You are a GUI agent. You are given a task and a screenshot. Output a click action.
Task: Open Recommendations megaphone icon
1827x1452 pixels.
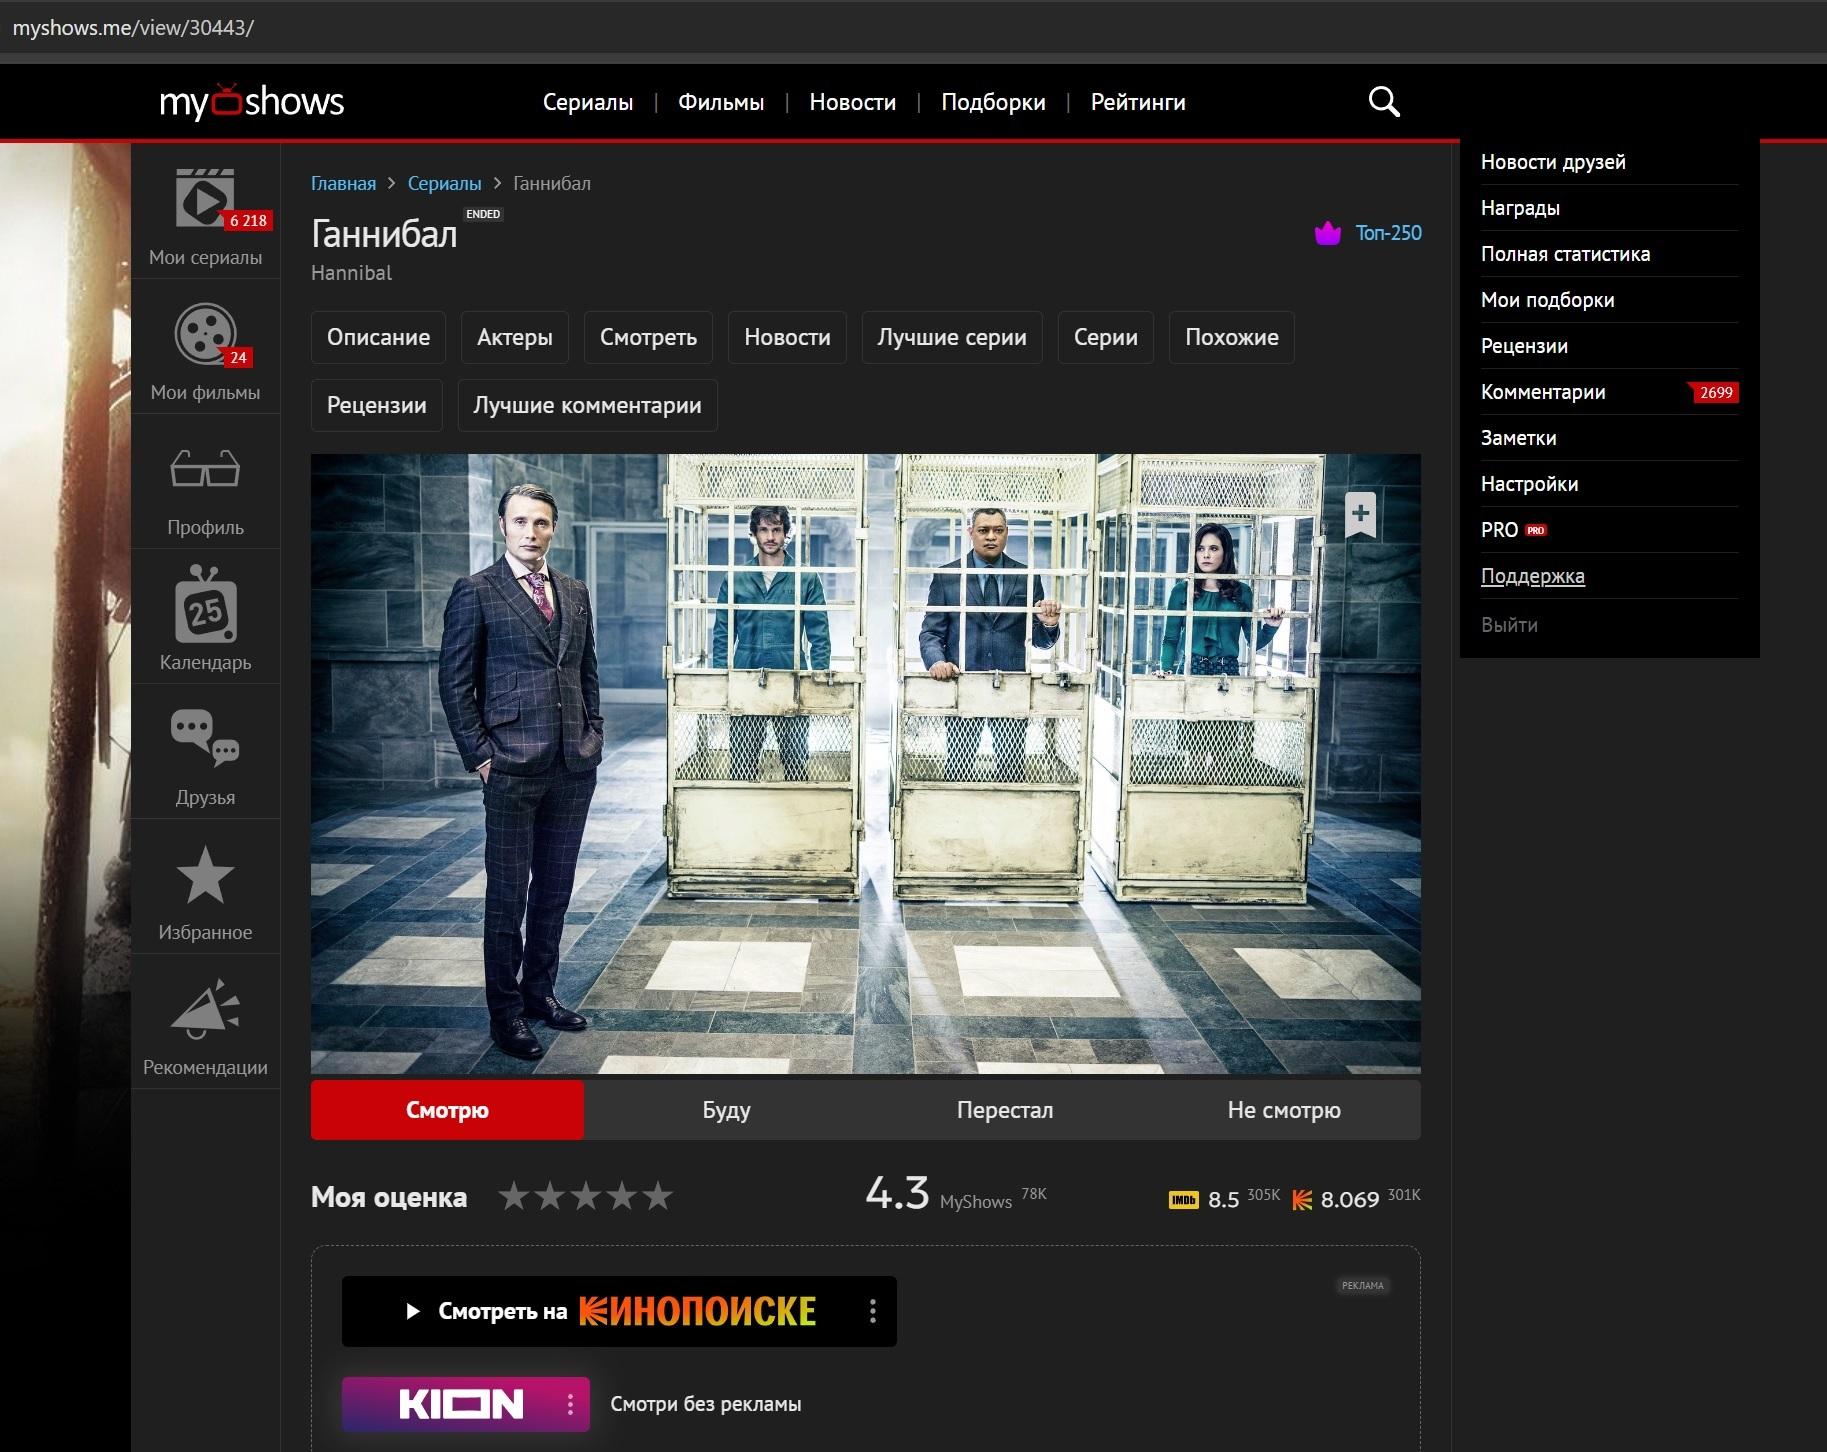click(x=205, y=1009)
